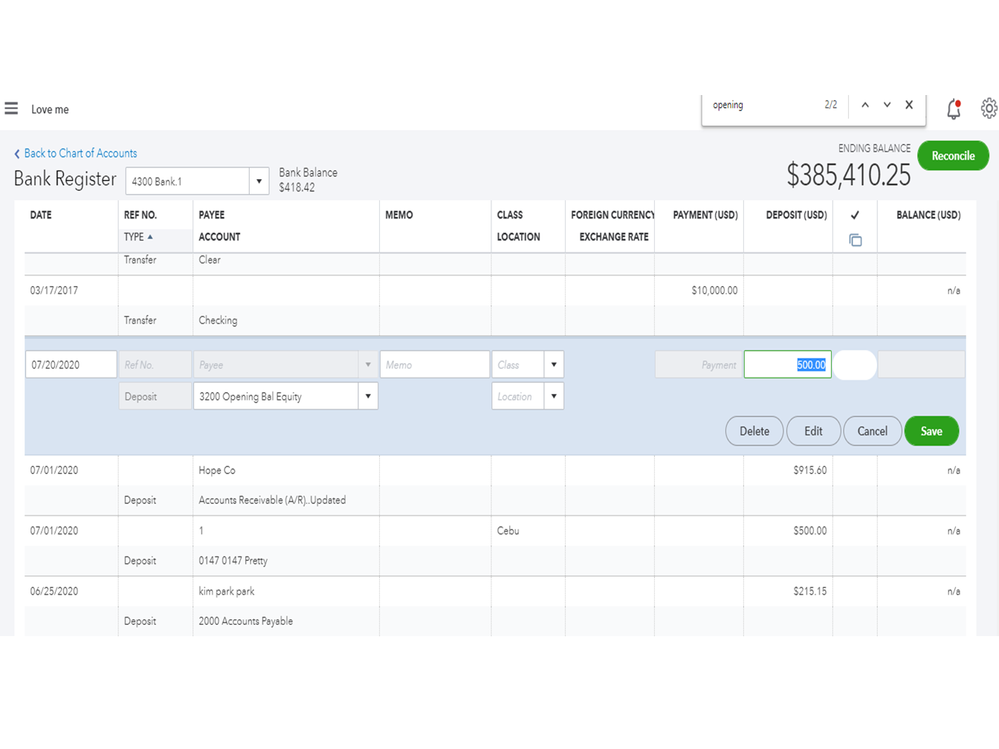Image resolution: width=999 pixels, height=749 pixels.
Task: Cancel editing the transaction
Action: pos(872,431)
